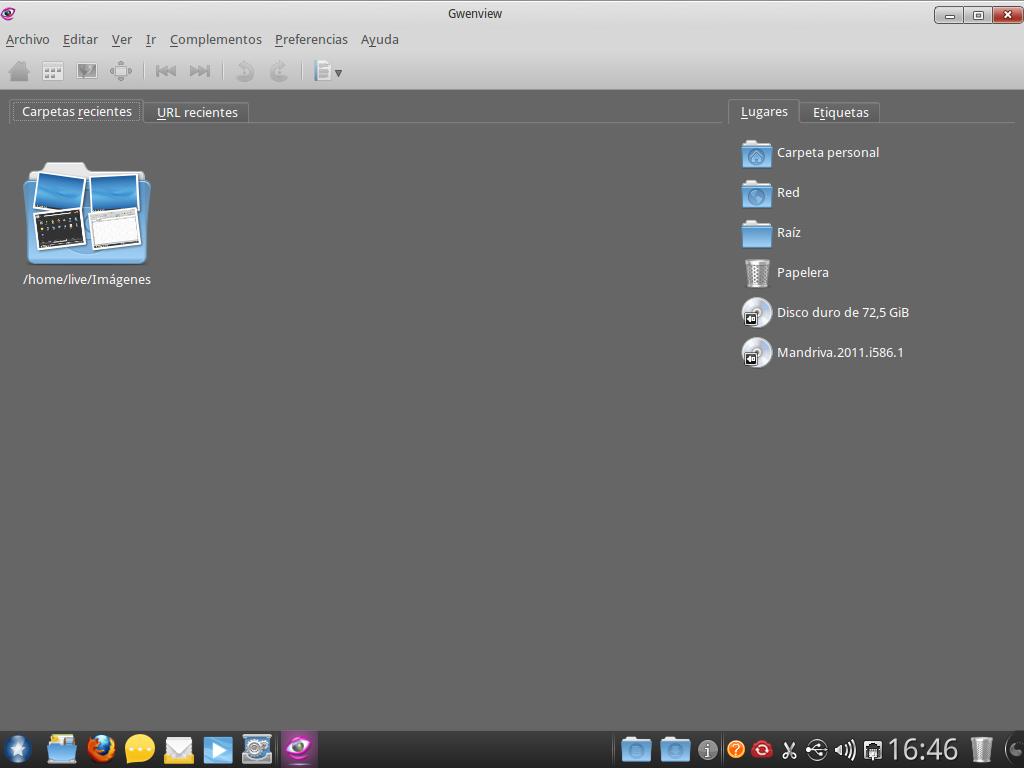Click the clock showing 16:46 in the tray

click(927, 748)
